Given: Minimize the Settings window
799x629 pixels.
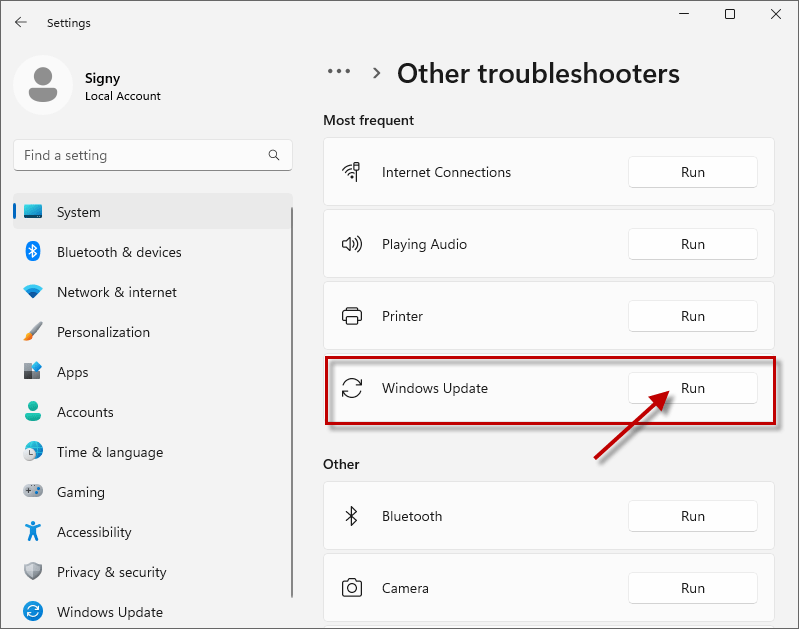Looking at the screenshot, I should [684, 14].
